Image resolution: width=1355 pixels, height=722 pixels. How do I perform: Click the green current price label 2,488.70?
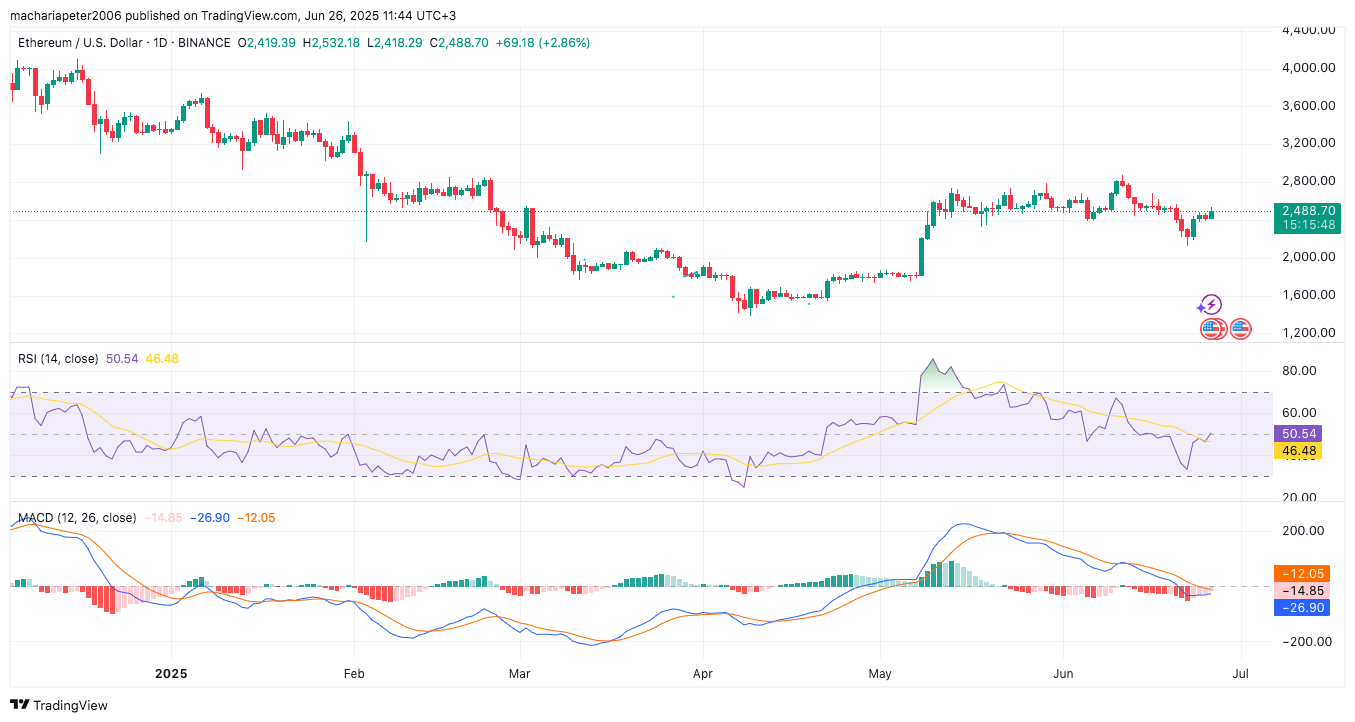coord(1308,211)
